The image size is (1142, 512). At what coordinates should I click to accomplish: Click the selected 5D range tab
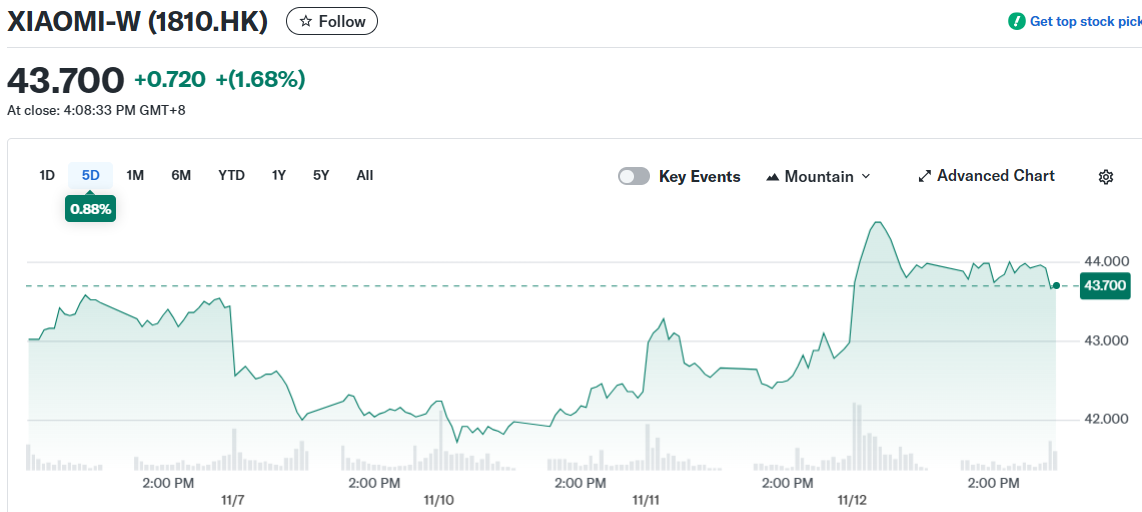click(x=91, y=175)
